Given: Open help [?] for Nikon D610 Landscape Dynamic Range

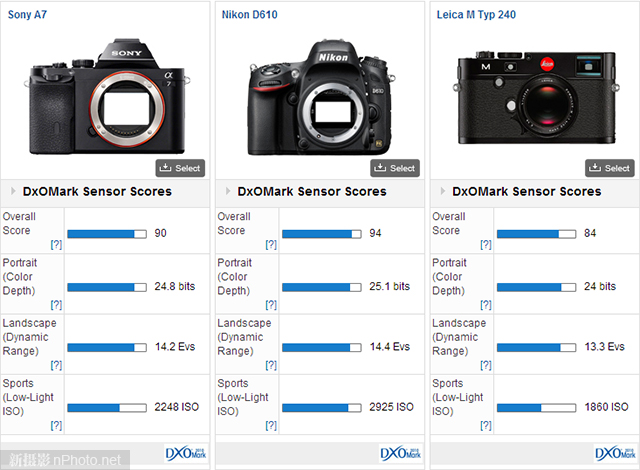Looking at the screenshot, I should 271,365.
